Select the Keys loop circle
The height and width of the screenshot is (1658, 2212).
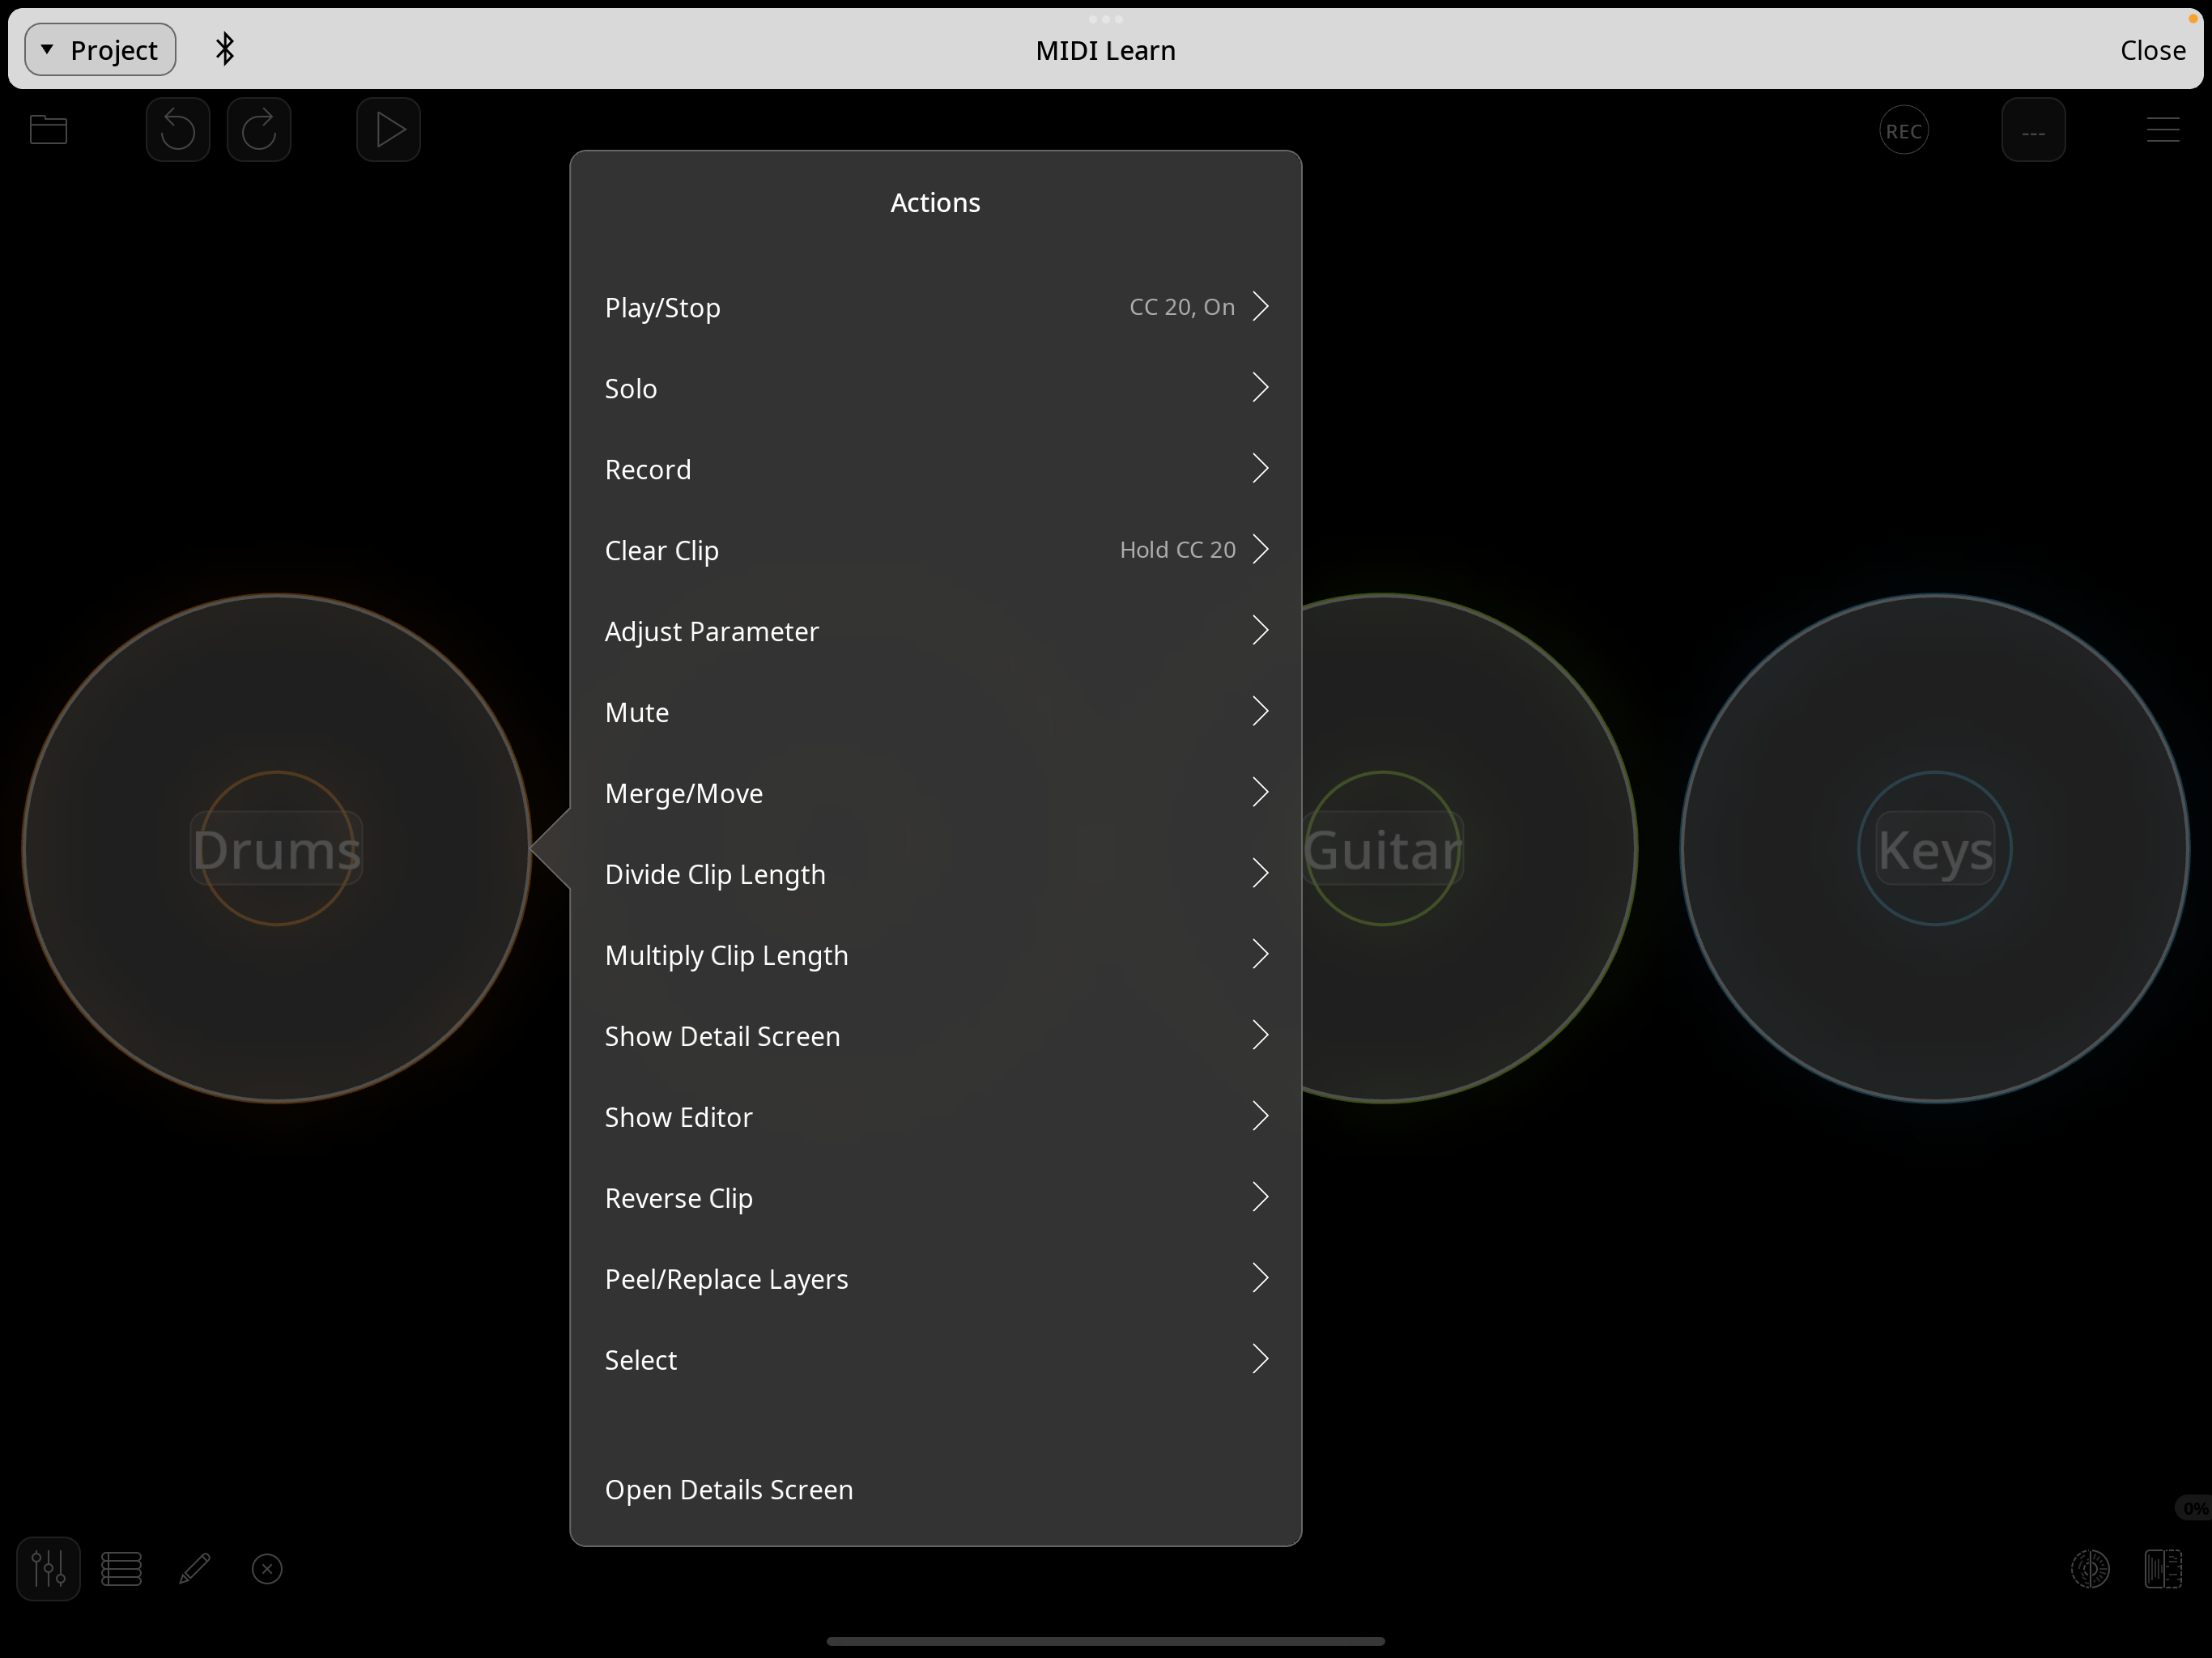[1934, 848]
